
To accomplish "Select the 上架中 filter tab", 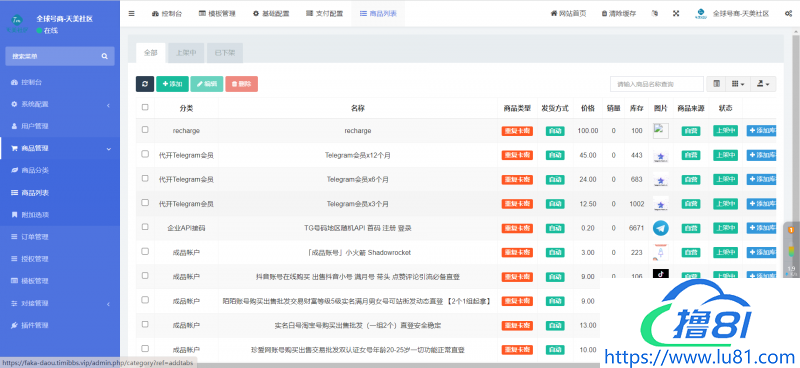I will 186,53.
